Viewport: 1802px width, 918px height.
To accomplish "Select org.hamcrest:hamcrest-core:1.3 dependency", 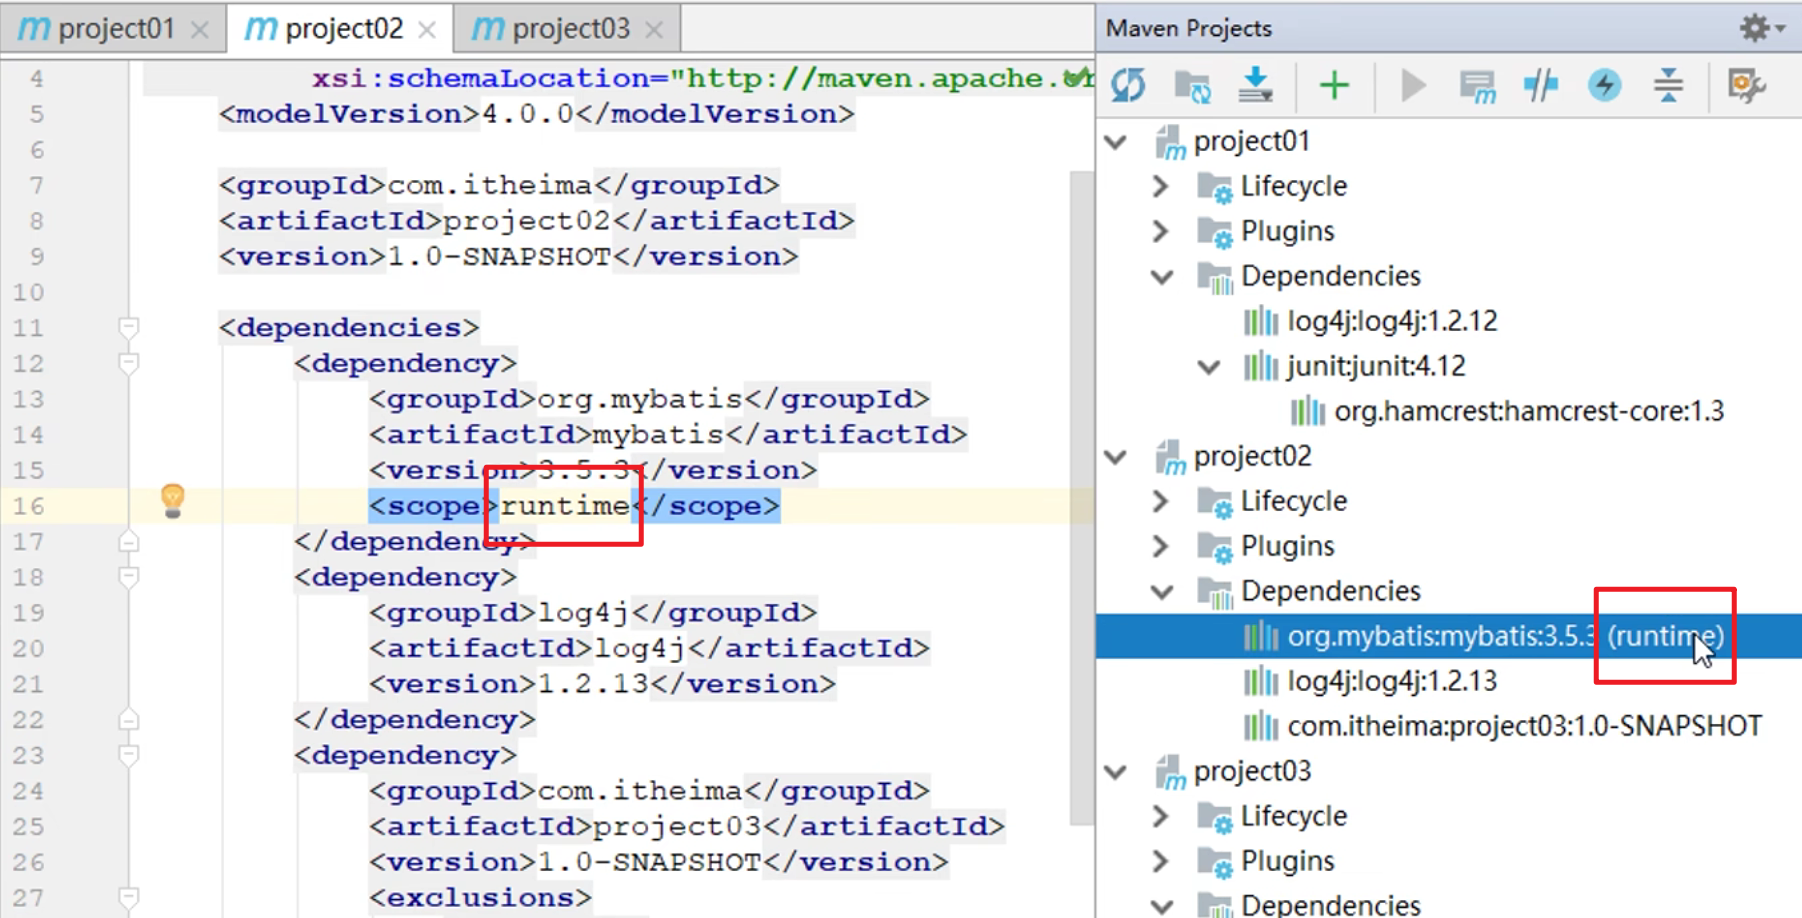I will (x=1529, y=411).
